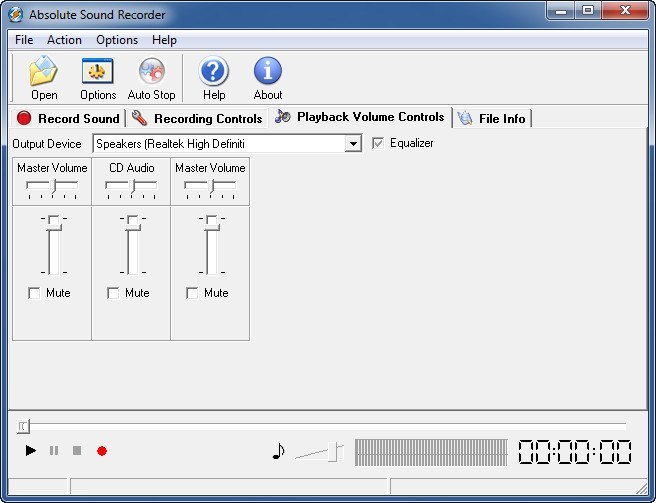
Task: Switch to the Record Sound tab
Action: point(68,118)
